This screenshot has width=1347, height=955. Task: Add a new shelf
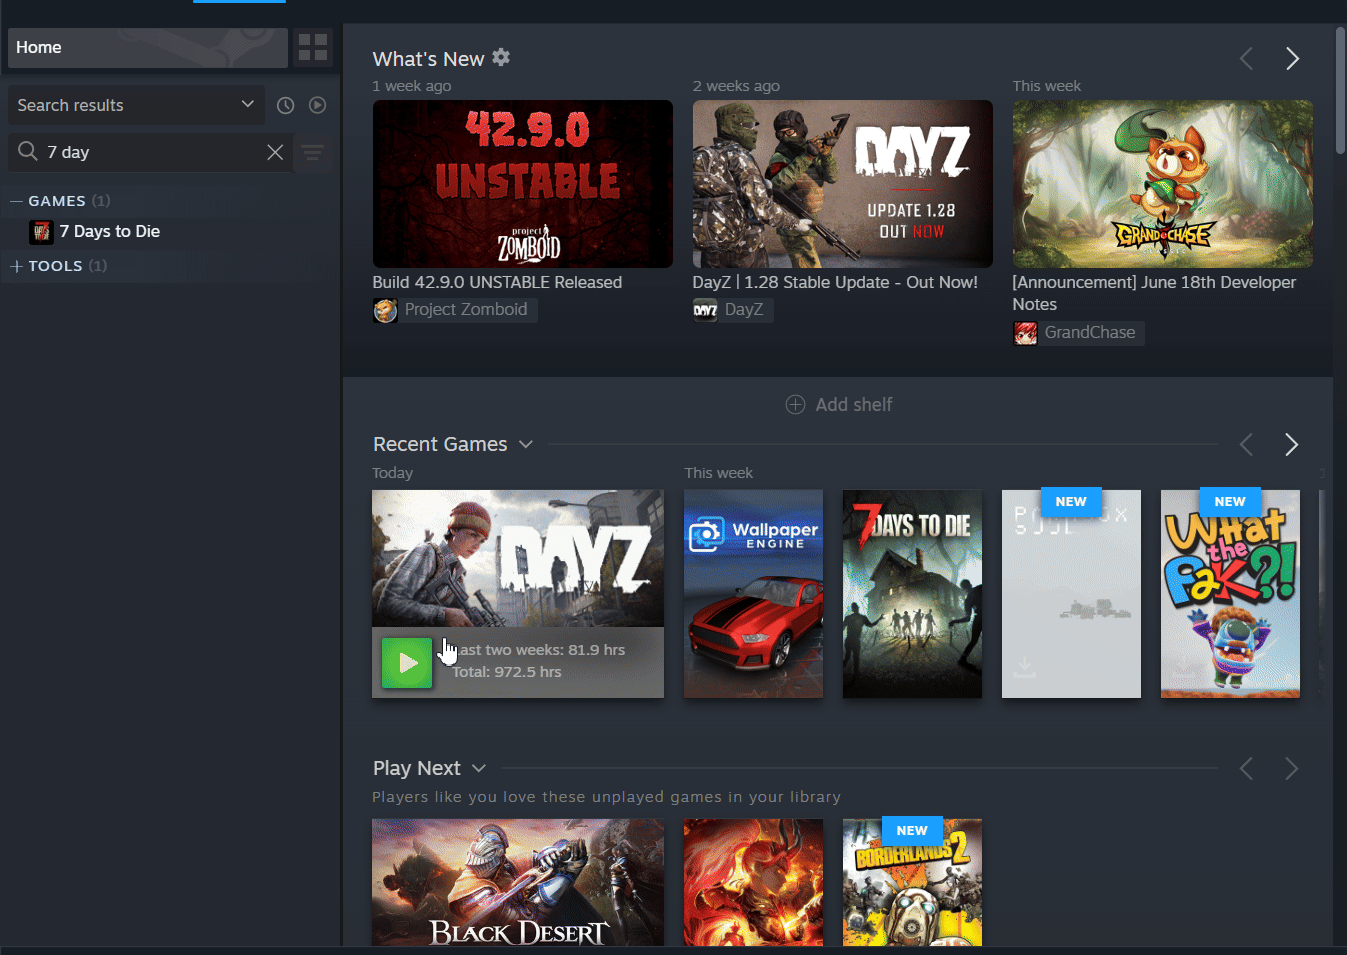tap(839, 404)
